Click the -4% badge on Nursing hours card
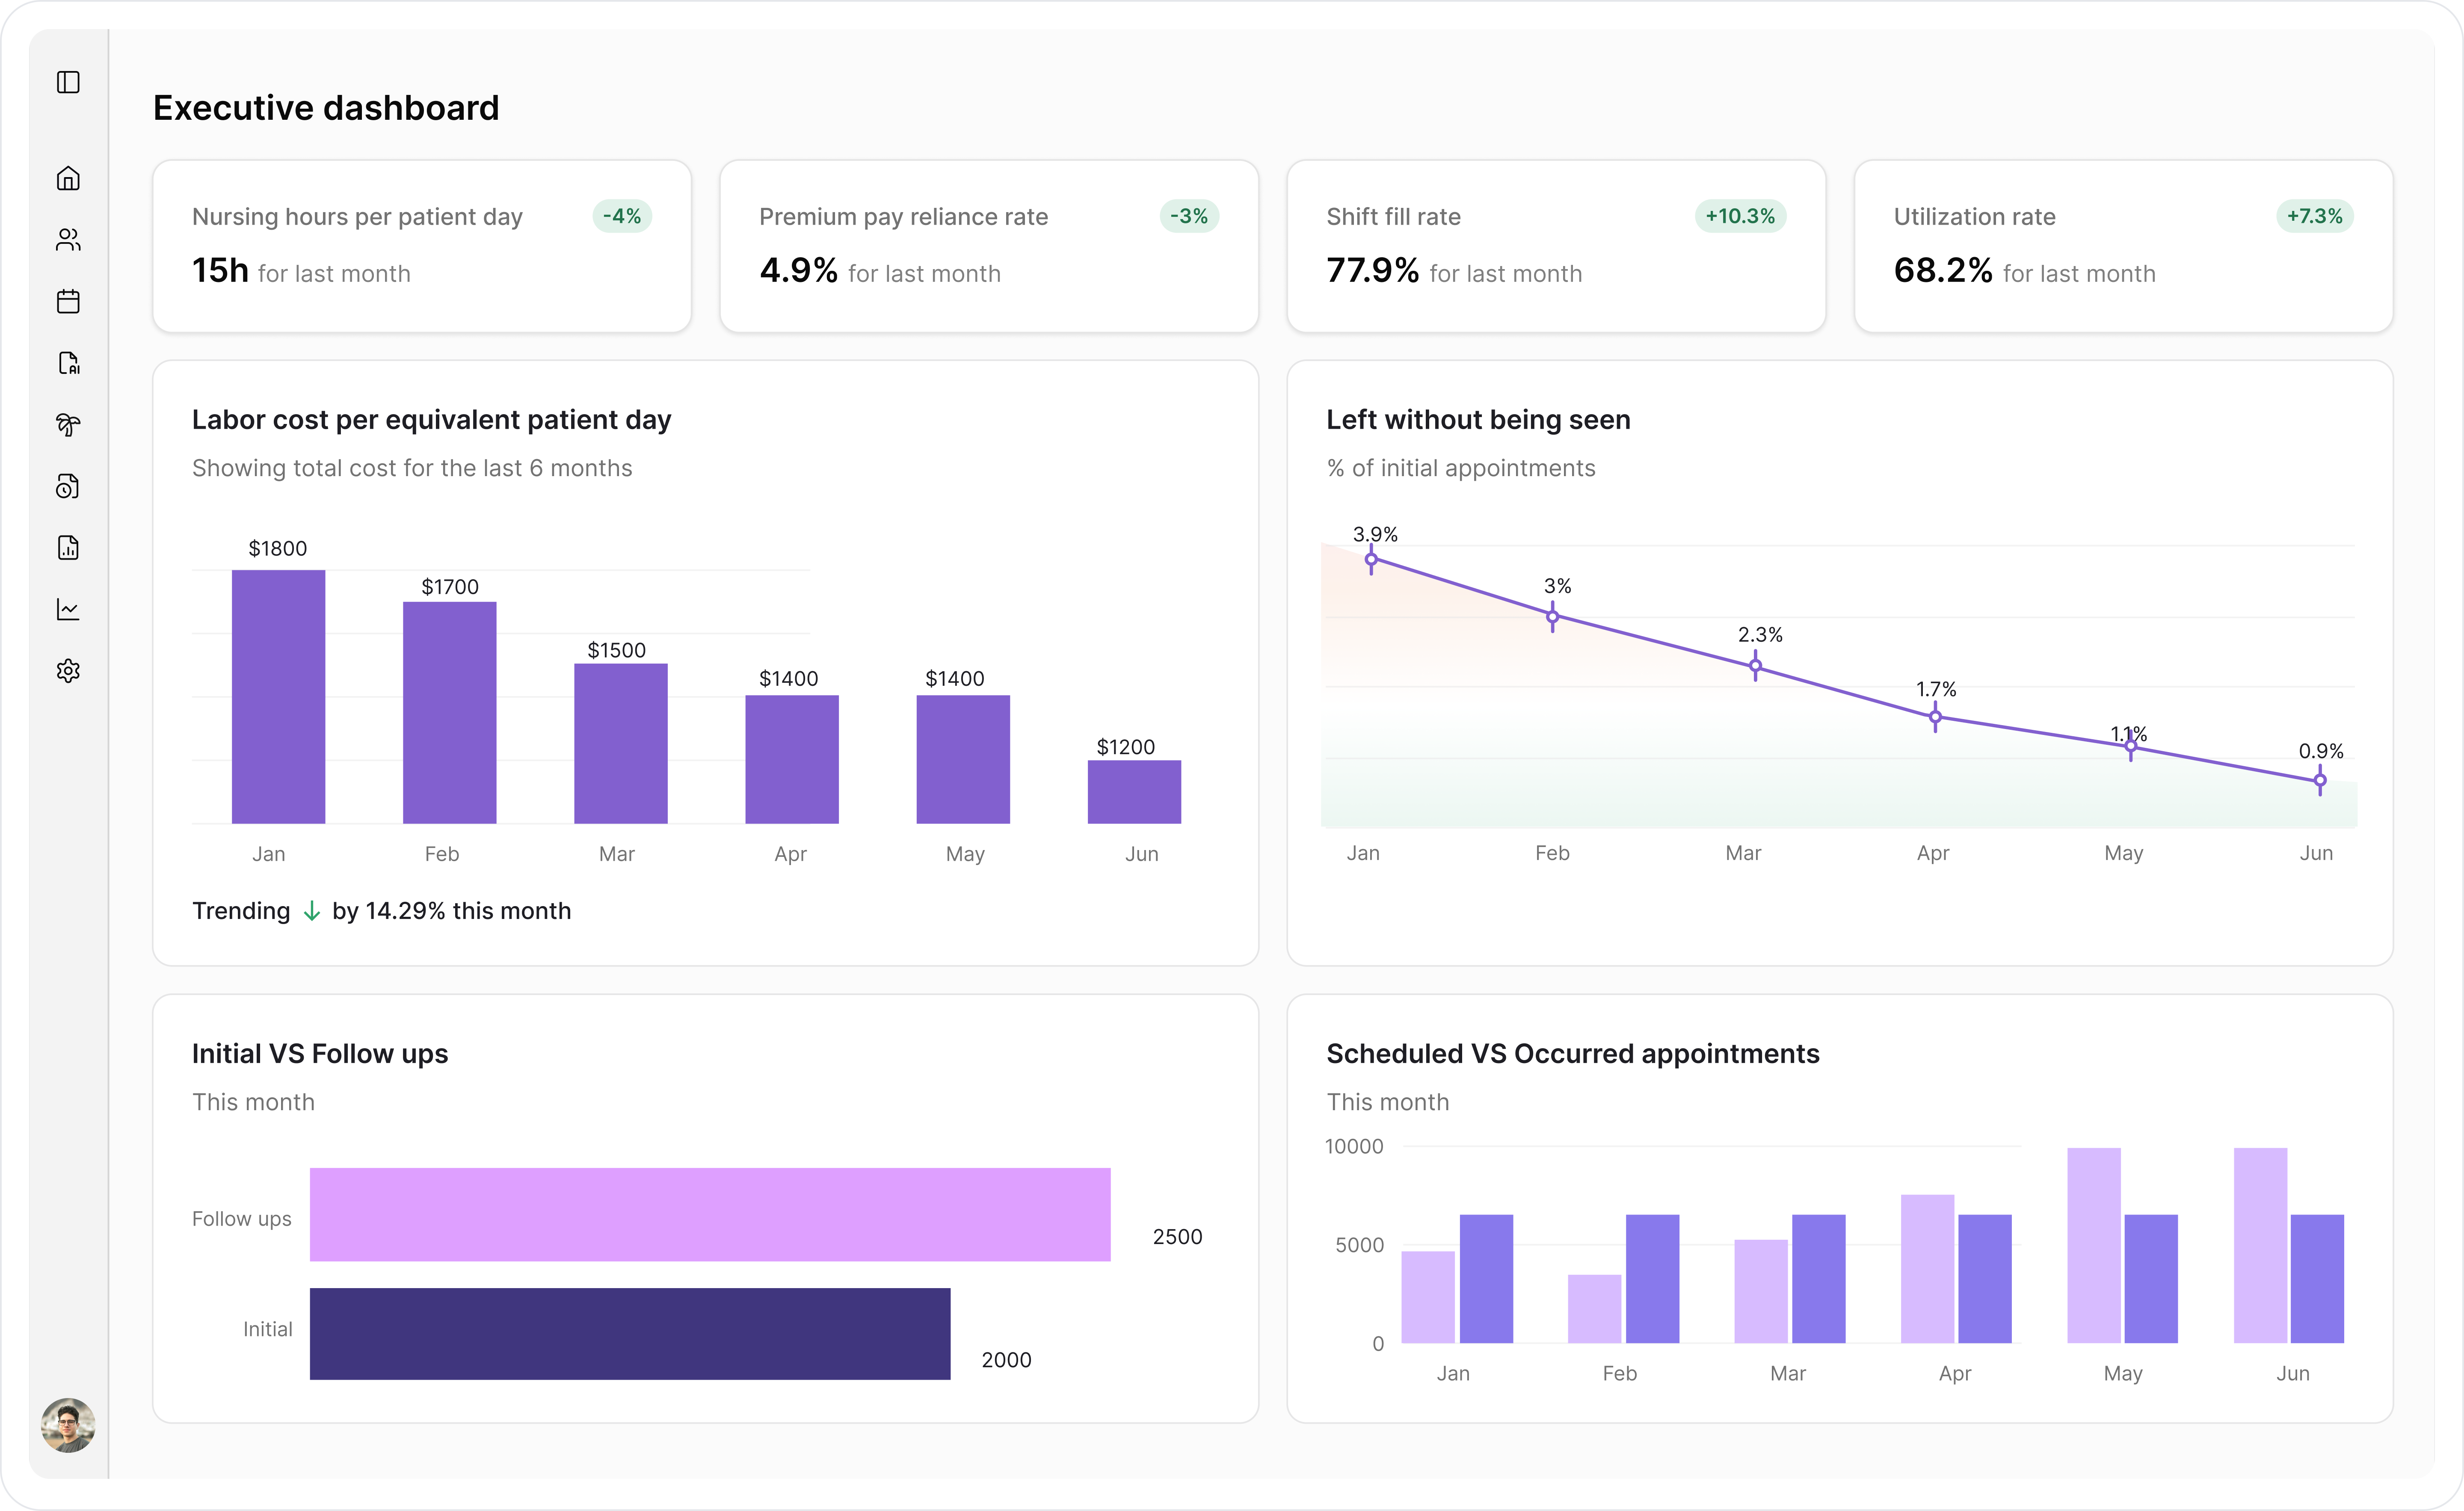2464x1511 pixels. [x=622, y=216]
